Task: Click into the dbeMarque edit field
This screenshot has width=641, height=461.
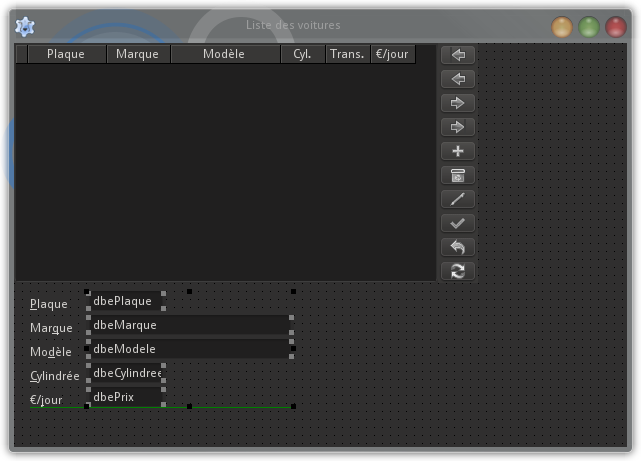Action: coord(189,325)
